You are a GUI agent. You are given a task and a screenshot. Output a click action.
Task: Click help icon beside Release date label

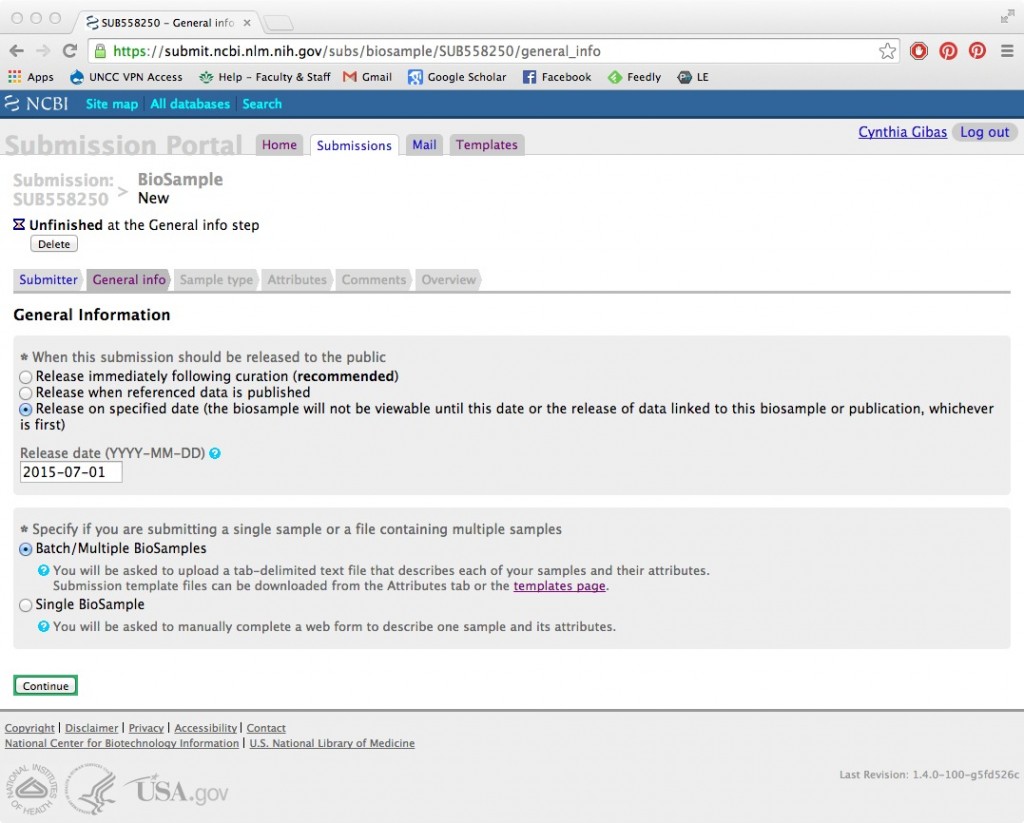pos(215,453)
